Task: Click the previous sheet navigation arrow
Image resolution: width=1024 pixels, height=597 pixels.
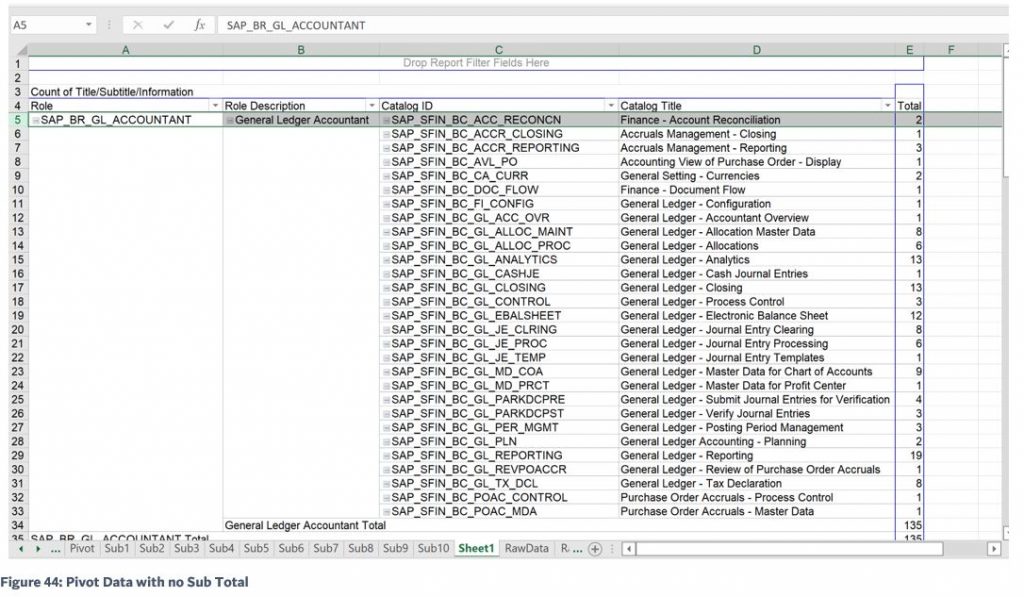Action: [x=21, y=549]
